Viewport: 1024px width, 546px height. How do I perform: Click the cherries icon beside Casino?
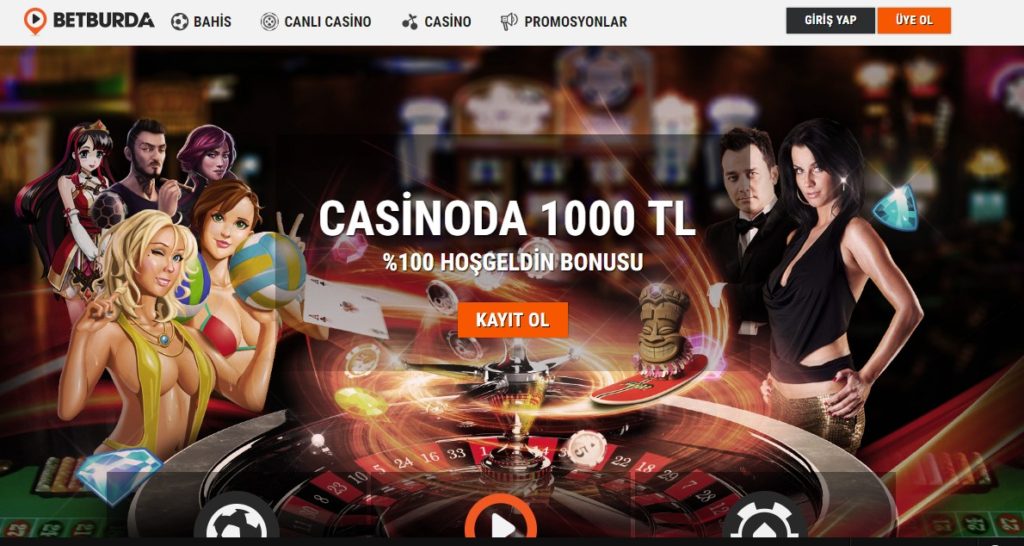point(409,22)
